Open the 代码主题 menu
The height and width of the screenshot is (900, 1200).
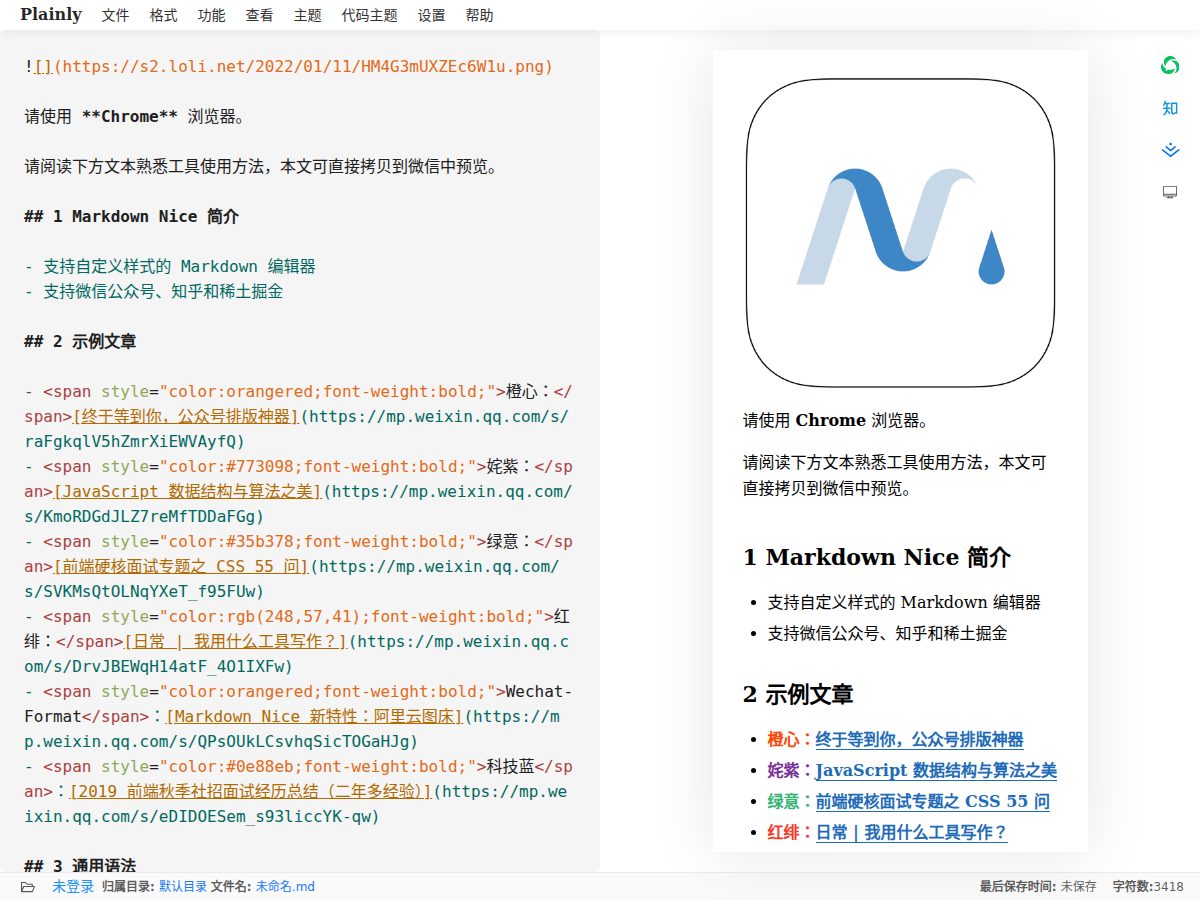[369, 16]
